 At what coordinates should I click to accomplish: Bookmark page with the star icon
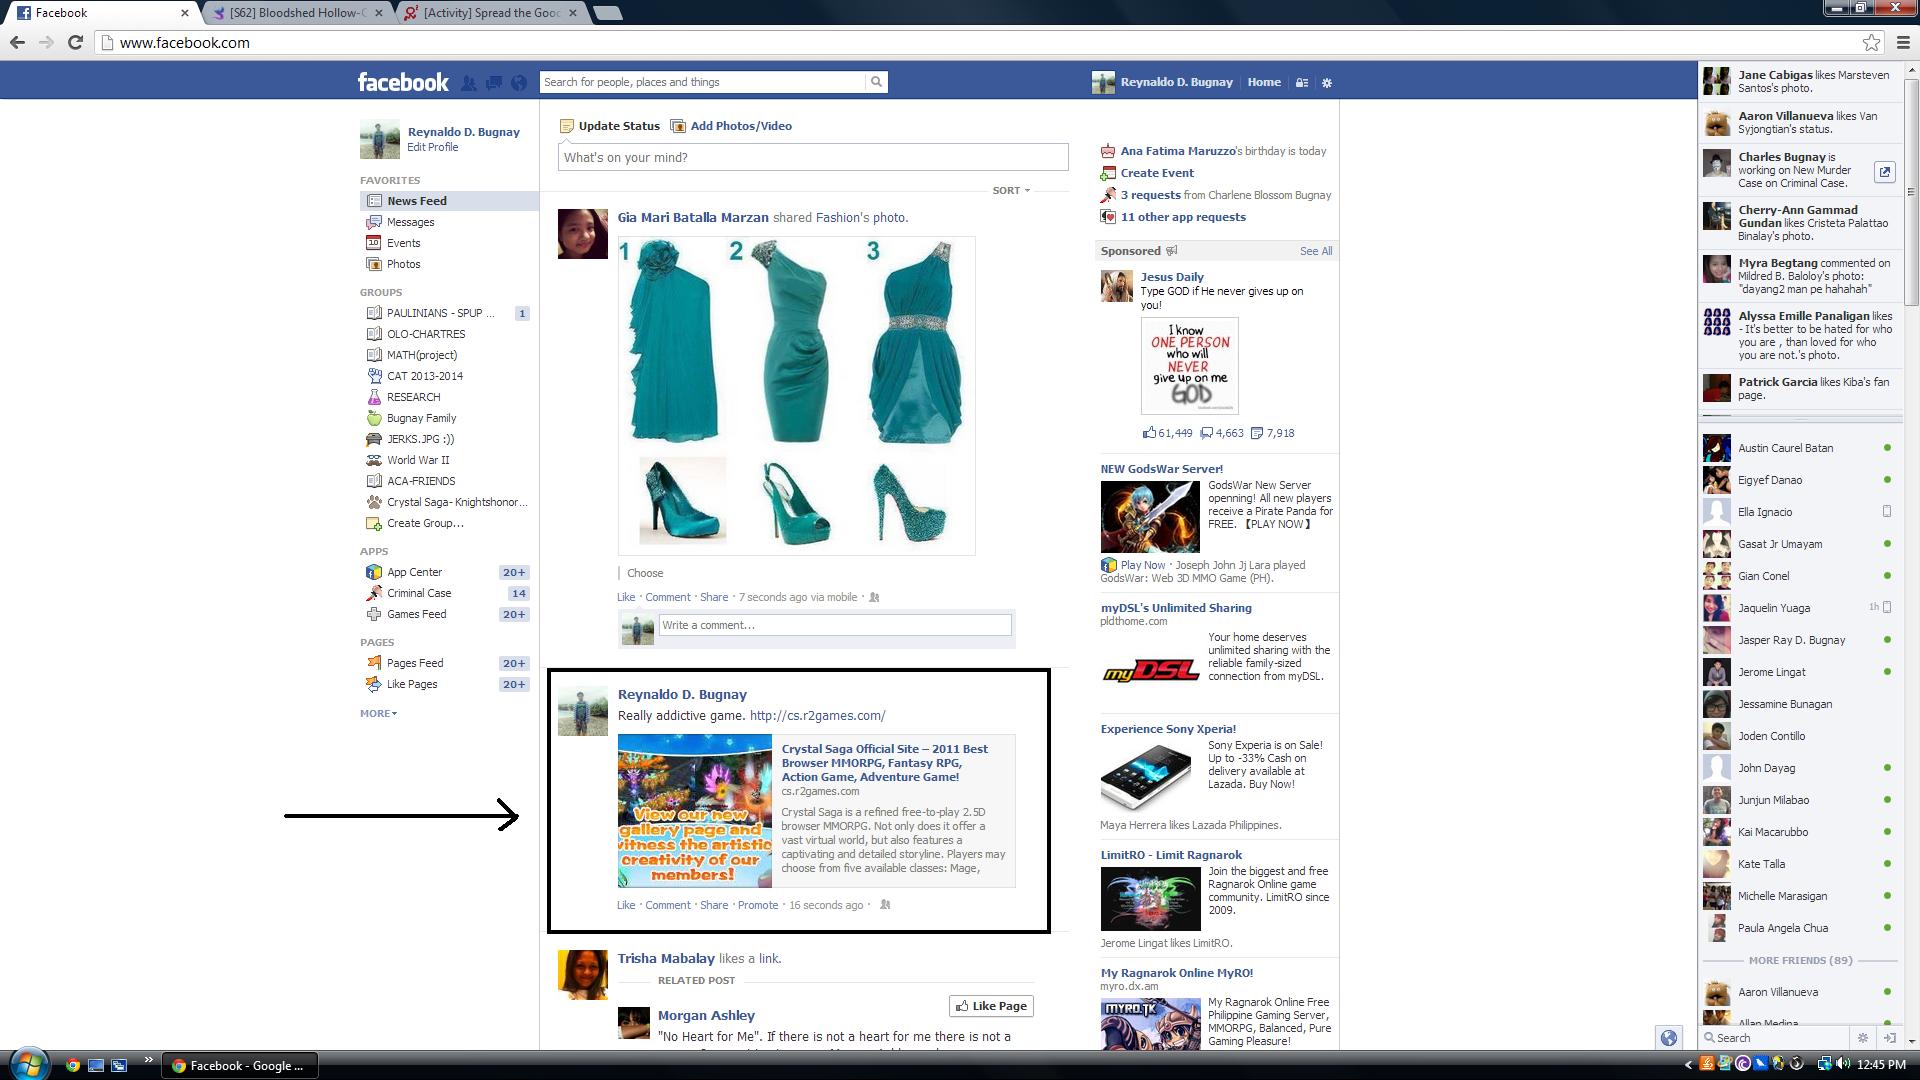(x=1871, y=42)
